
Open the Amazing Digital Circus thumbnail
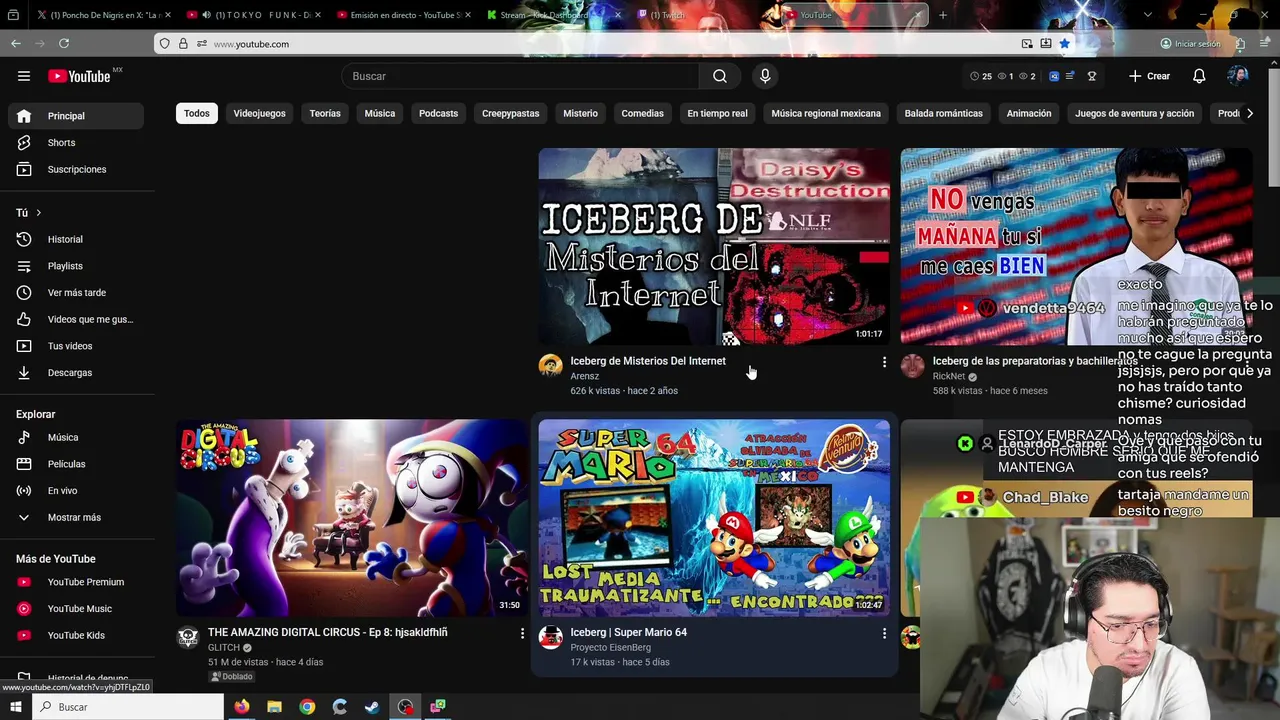[352, 518]
